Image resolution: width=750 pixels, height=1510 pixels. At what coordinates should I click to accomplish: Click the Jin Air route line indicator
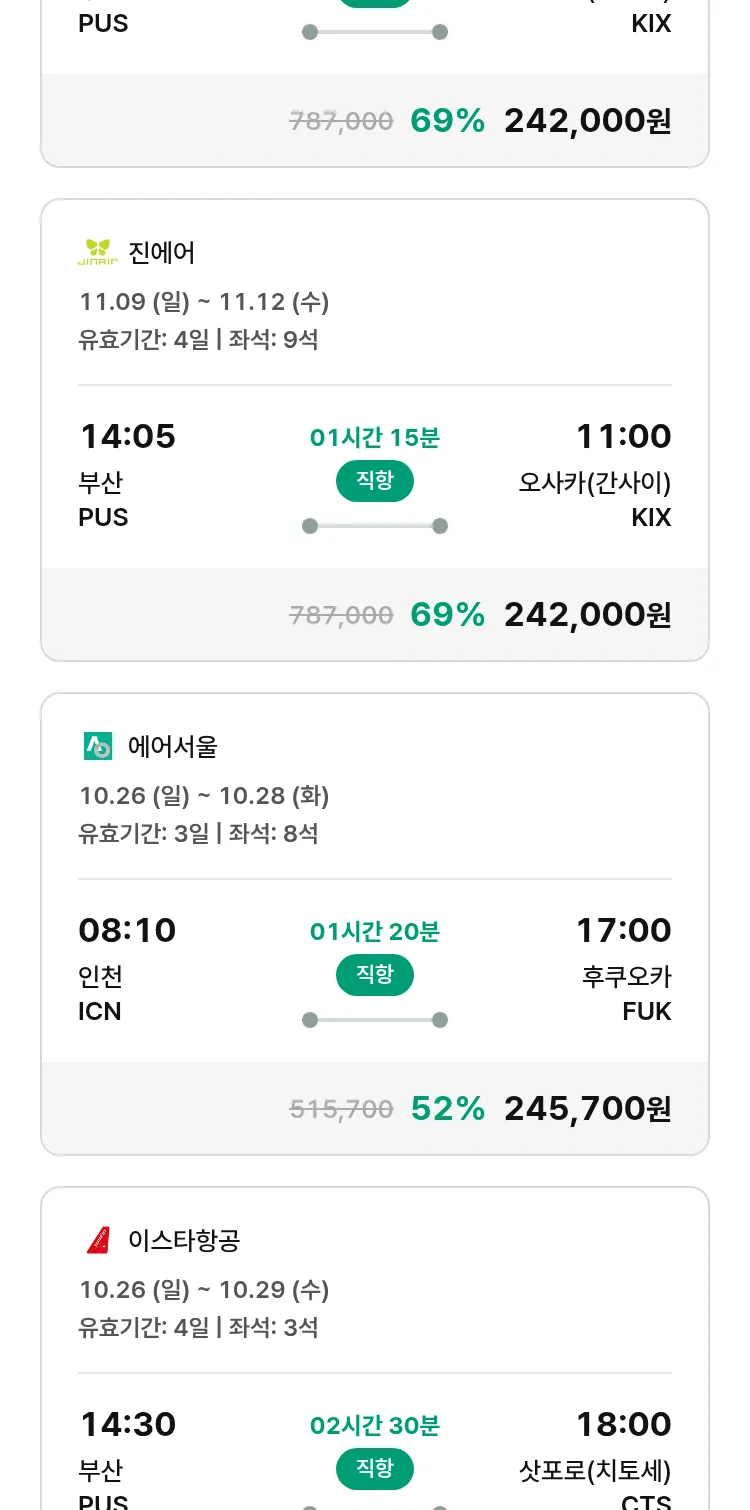coord(375,526)
